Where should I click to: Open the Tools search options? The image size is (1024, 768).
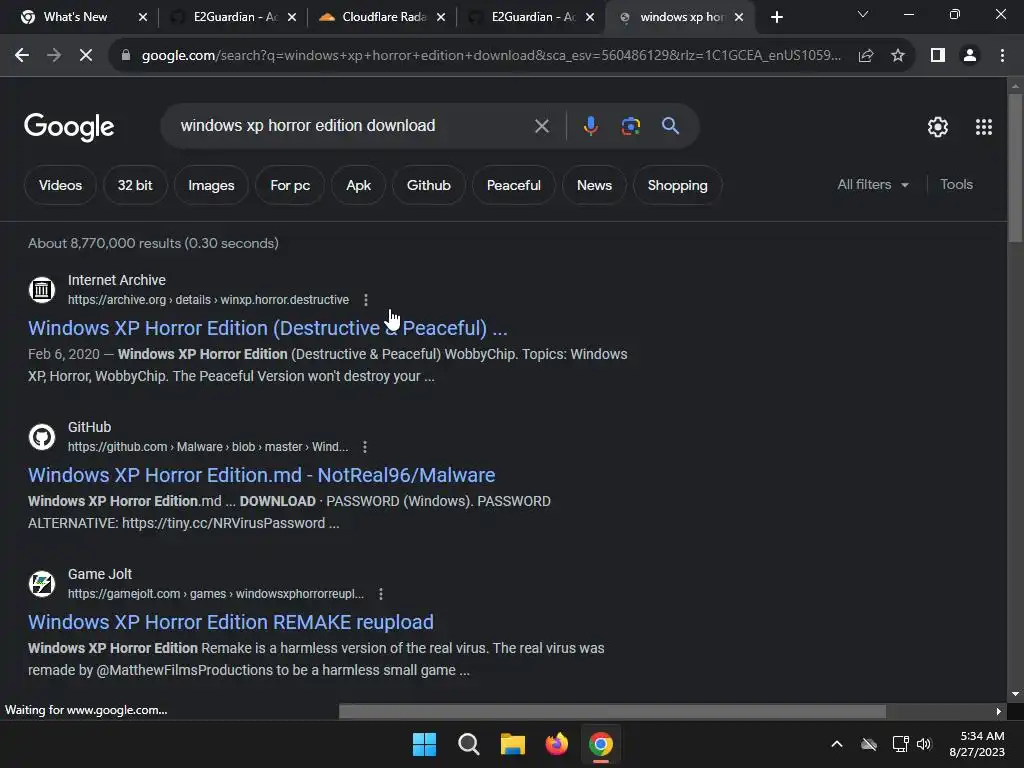click(956, 185)
